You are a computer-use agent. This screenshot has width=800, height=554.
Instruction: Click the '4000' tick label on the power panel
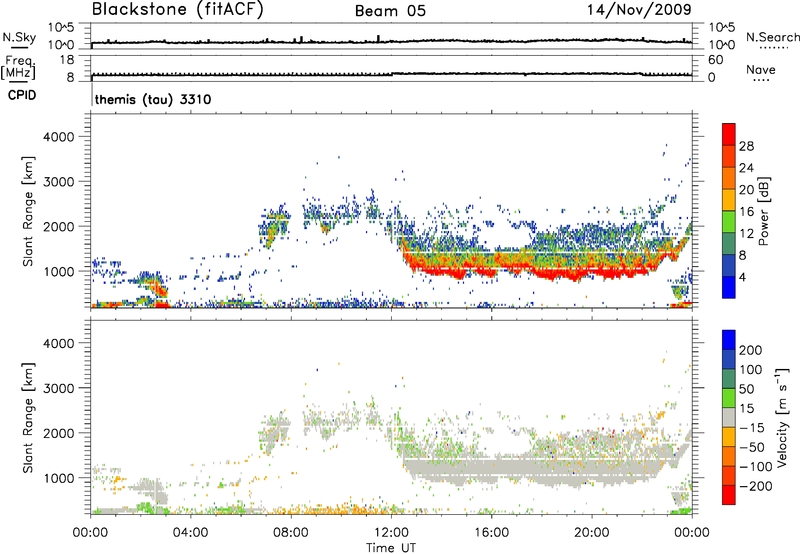point(59,137)
